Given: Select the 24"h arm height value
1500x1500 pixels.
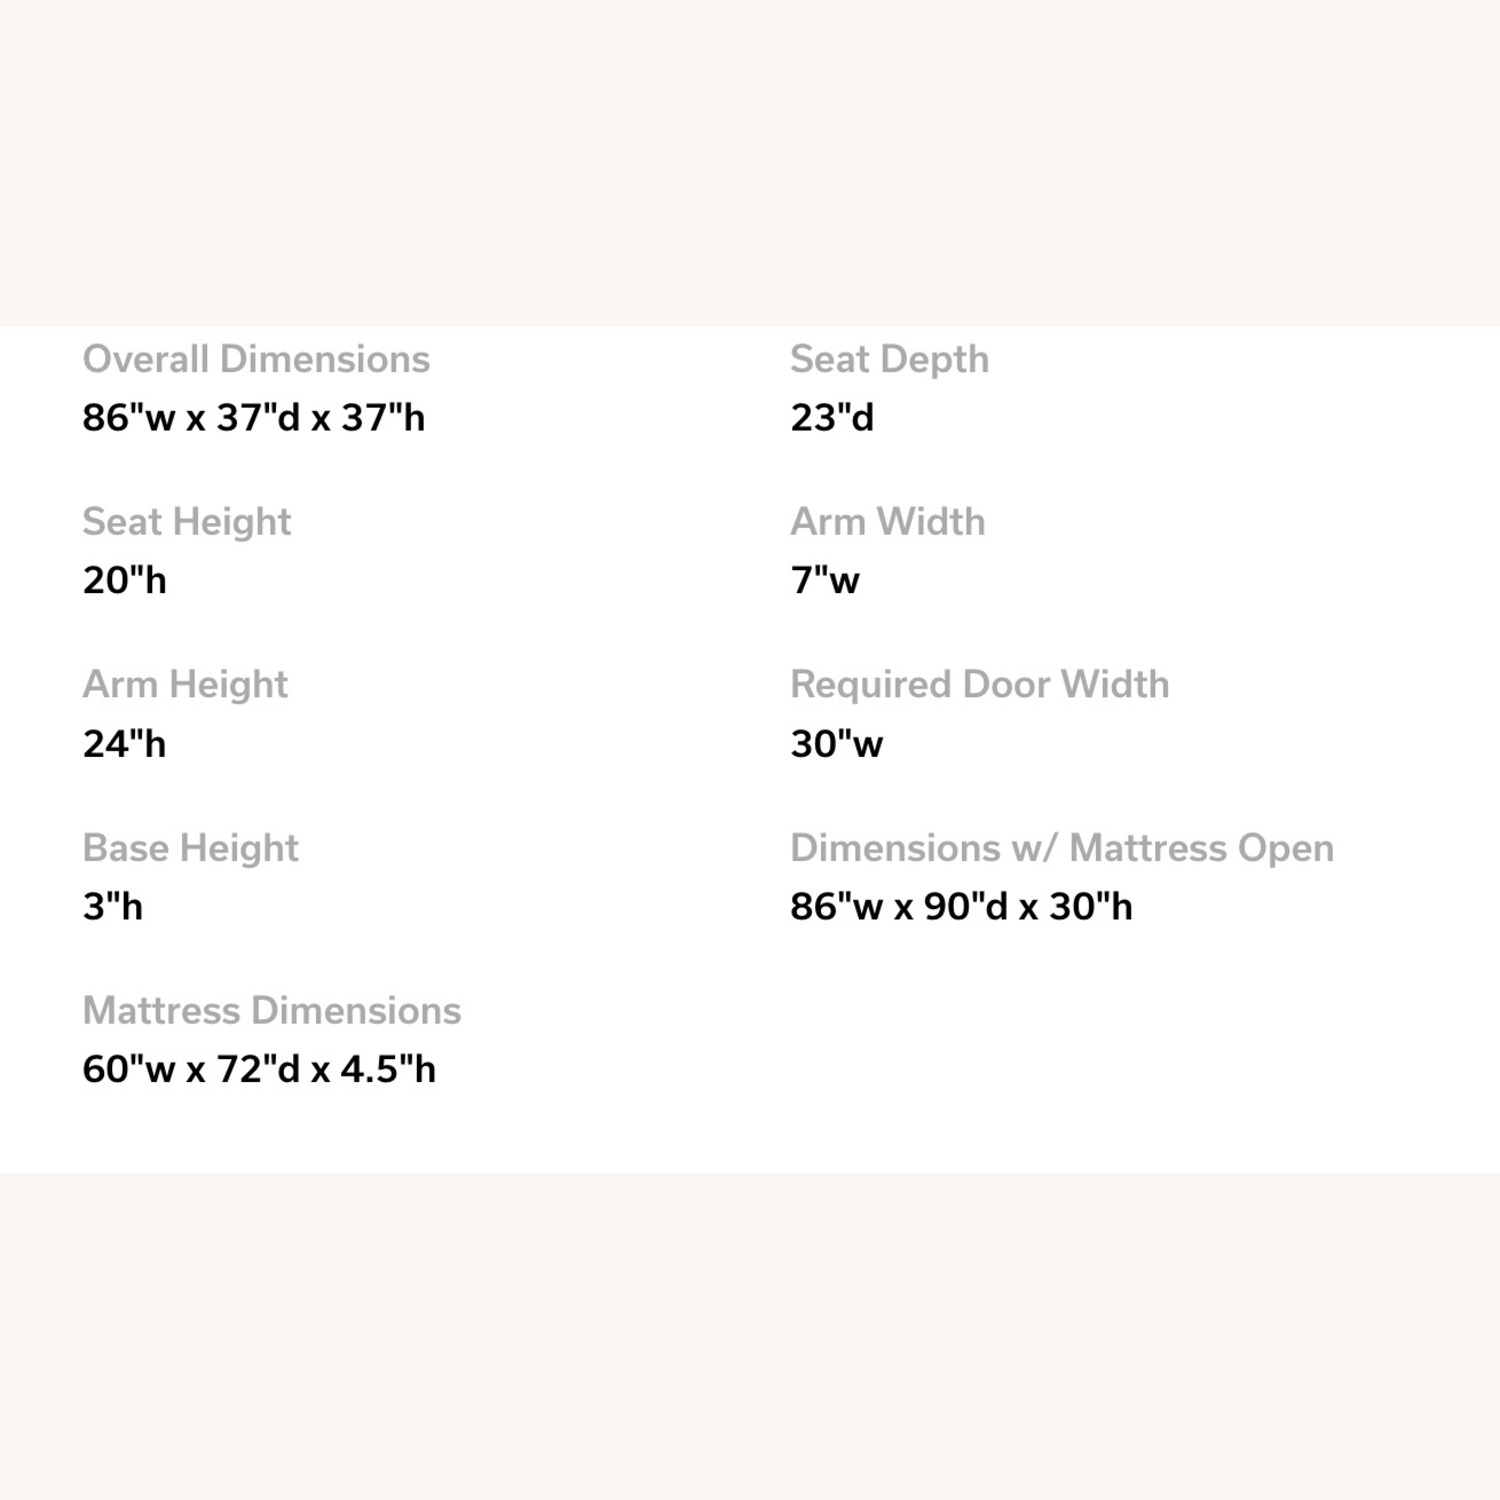Looking at the screenshot, I should (x=124, y=743).
